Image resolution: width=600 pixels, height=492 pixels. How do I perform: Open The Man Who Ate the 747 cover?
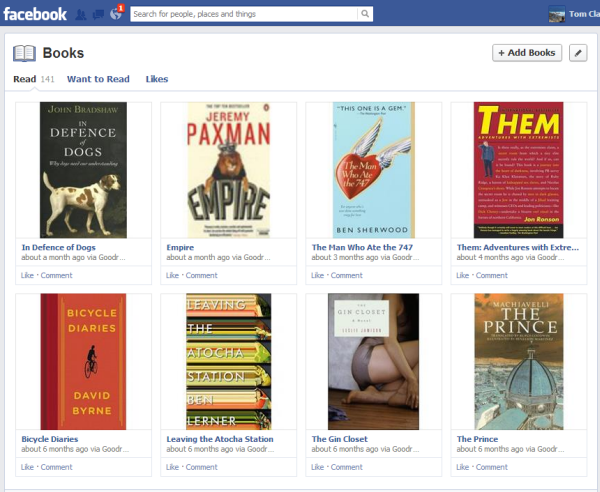[373, 170]
